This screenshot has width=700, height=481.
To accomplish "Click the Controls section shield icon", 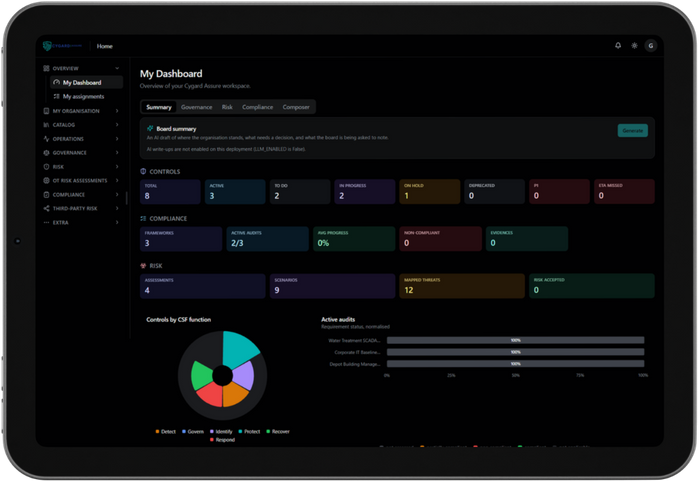I will tap(143, 171).
